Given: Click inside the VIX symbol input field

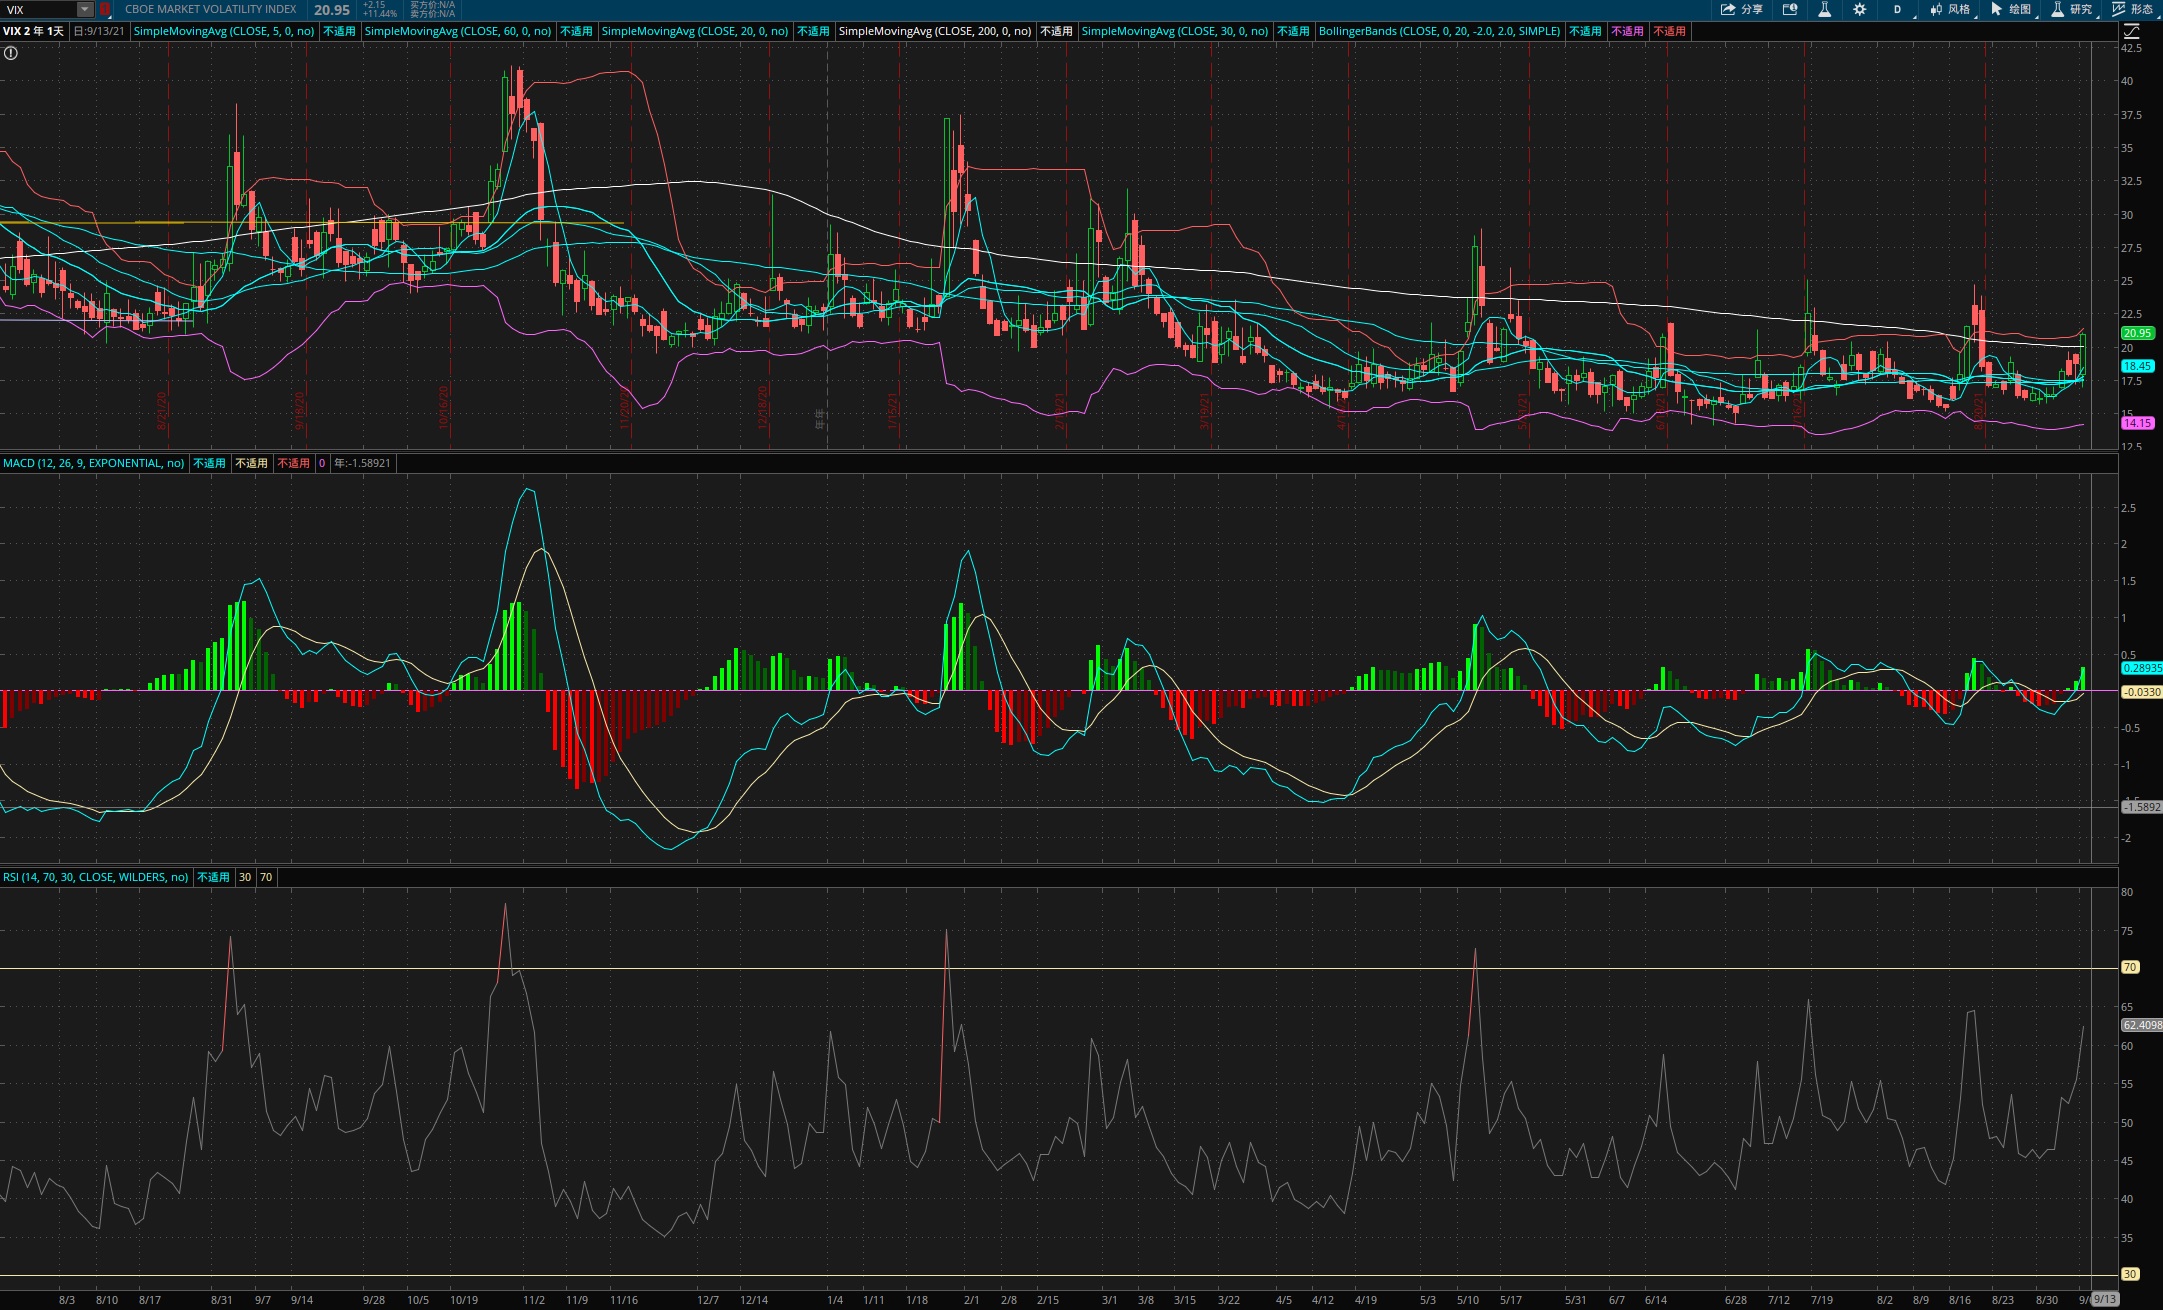Looking at the screenshot, I should coord(38,9).
